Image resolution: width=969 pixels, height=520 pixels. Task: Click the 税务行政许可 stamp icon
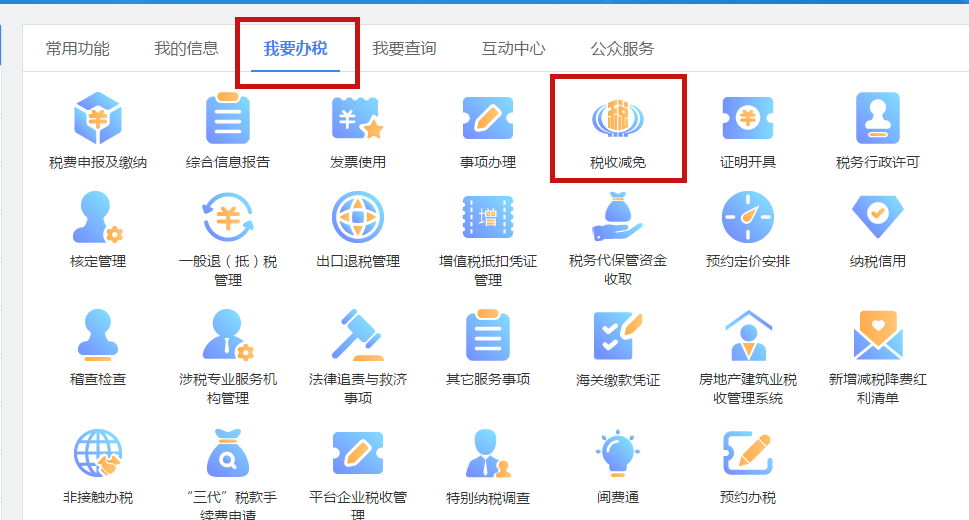coord(878,118)
